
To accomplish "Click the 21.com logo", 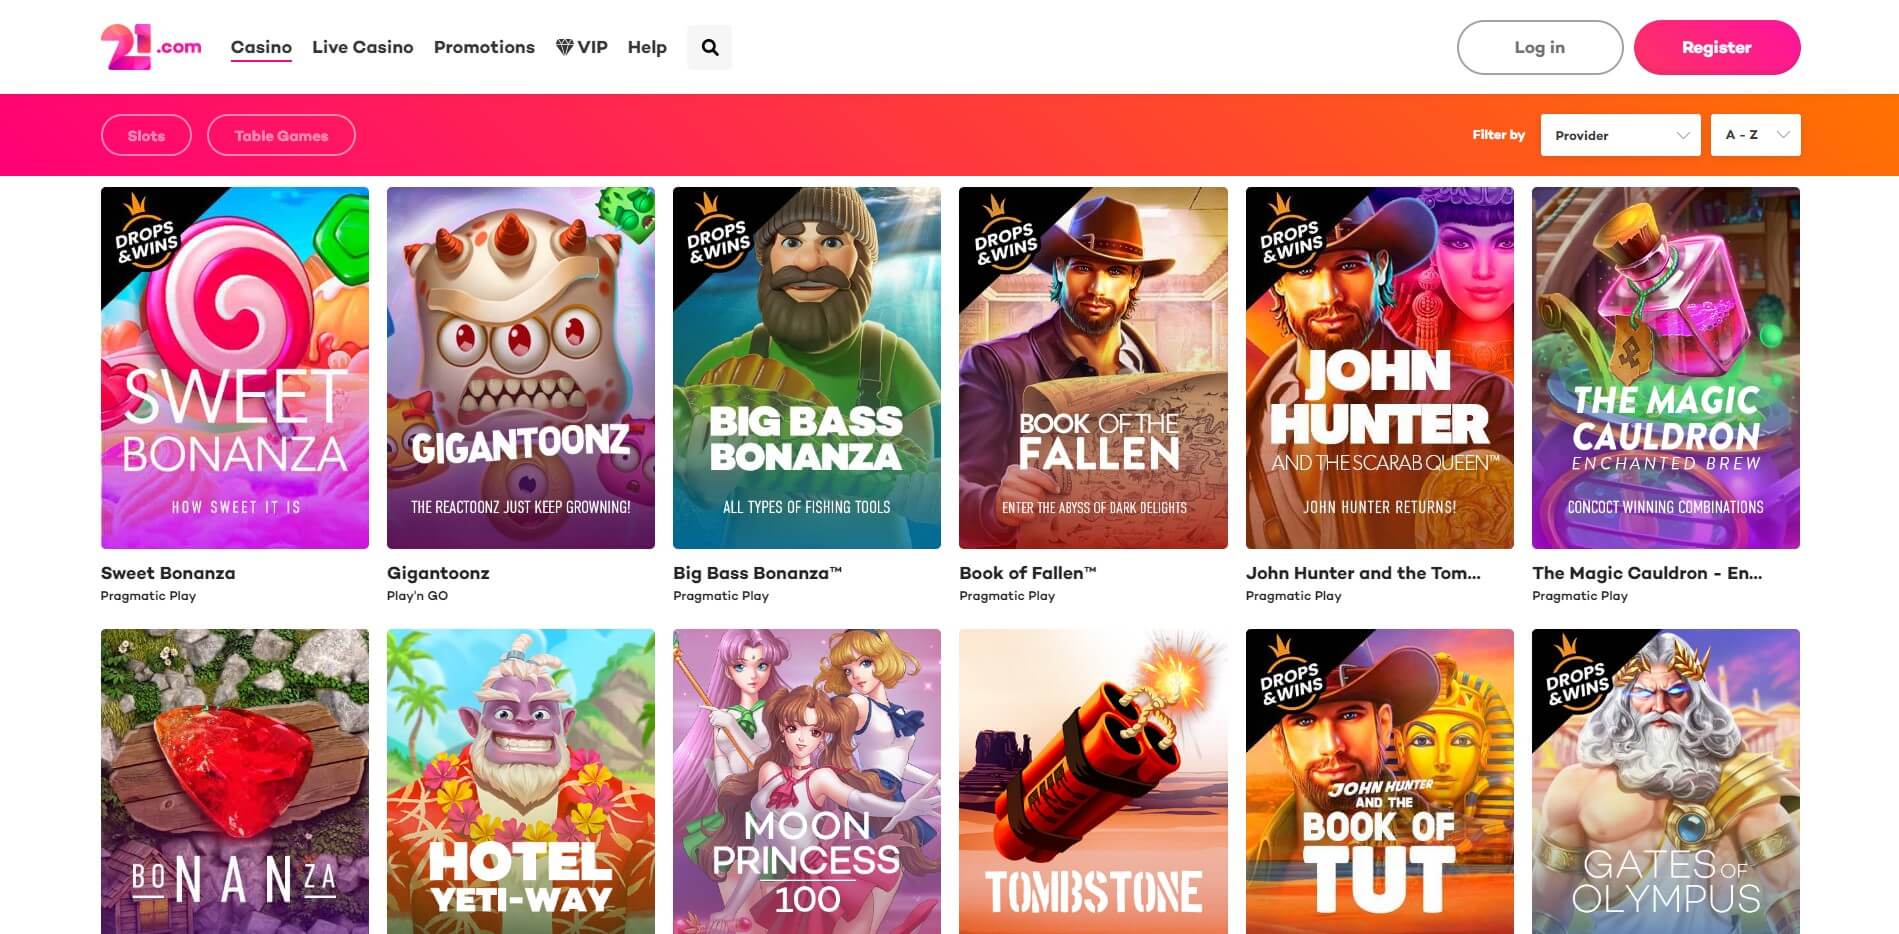I will point(150,47).
